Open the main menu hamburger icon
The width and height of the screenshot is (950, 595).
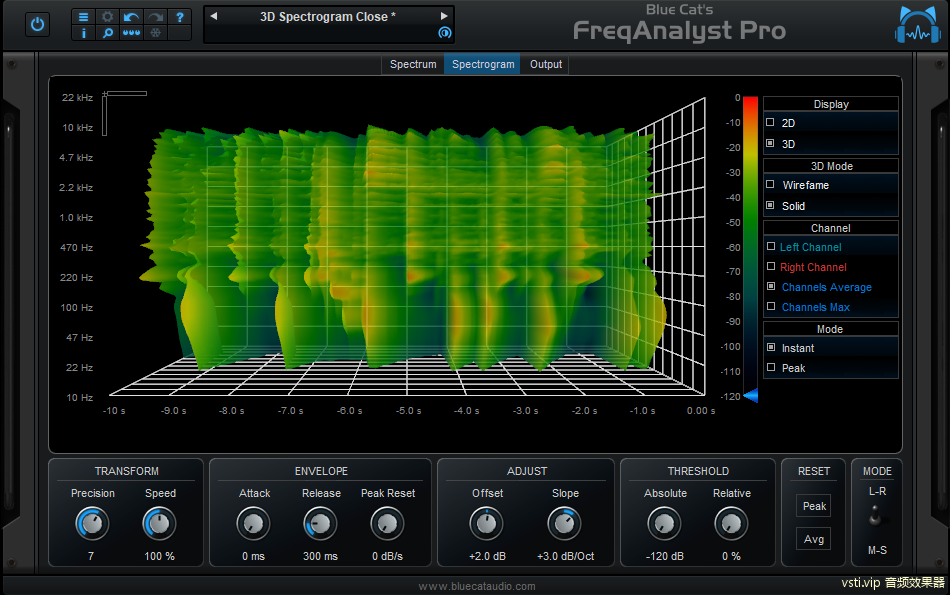[84, 17]
